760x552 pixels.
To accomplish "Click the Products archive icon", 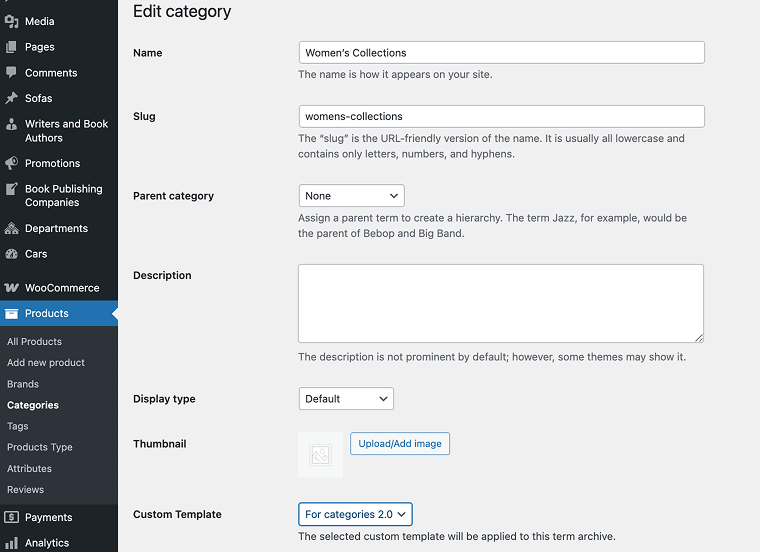I will [x=11, y=314].
